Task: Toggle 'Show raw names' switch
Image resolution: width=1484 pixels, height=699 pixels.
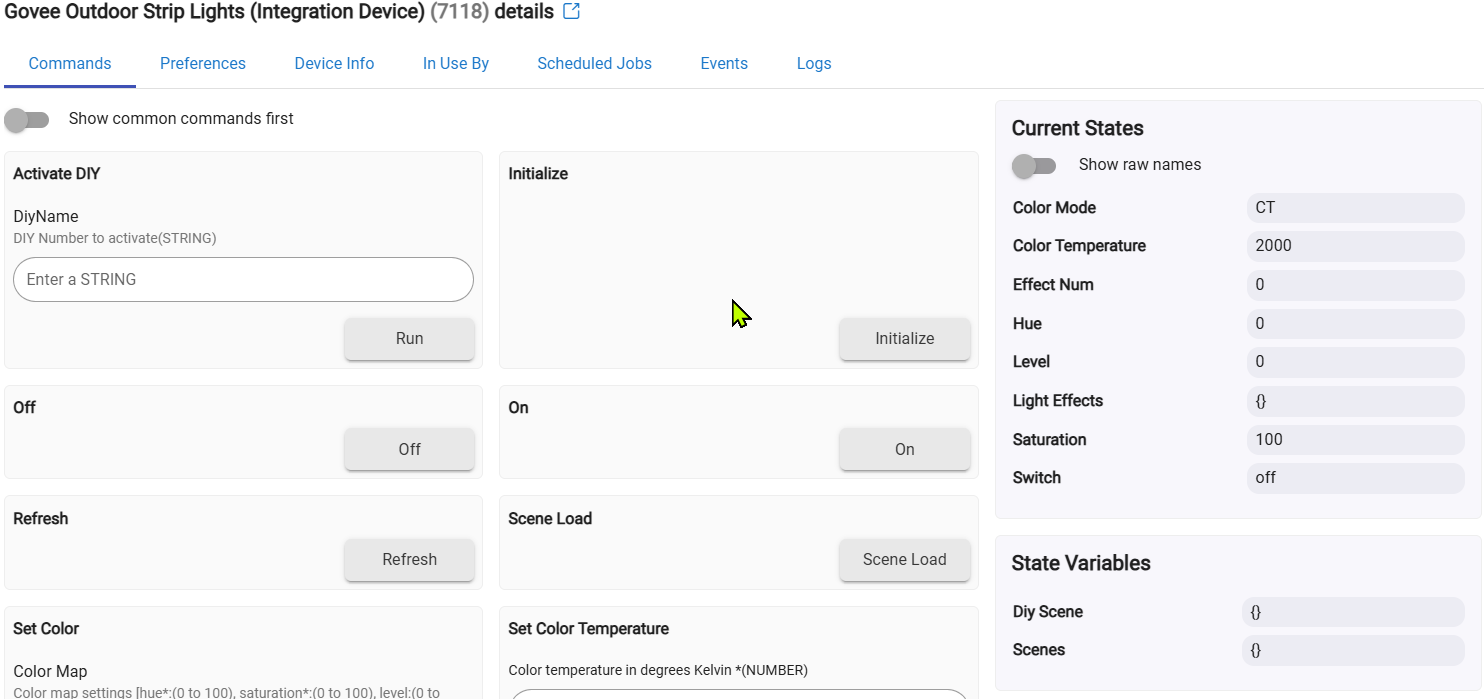Action: 1034,166
